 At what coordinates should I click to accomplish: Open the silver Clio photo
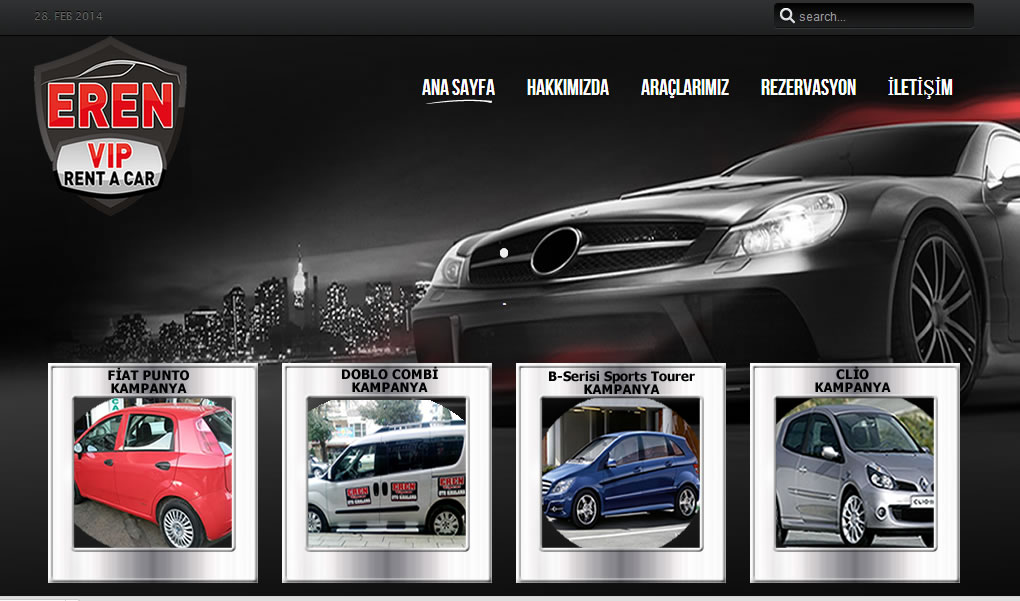pyautogui.click(x=855, y=473)
